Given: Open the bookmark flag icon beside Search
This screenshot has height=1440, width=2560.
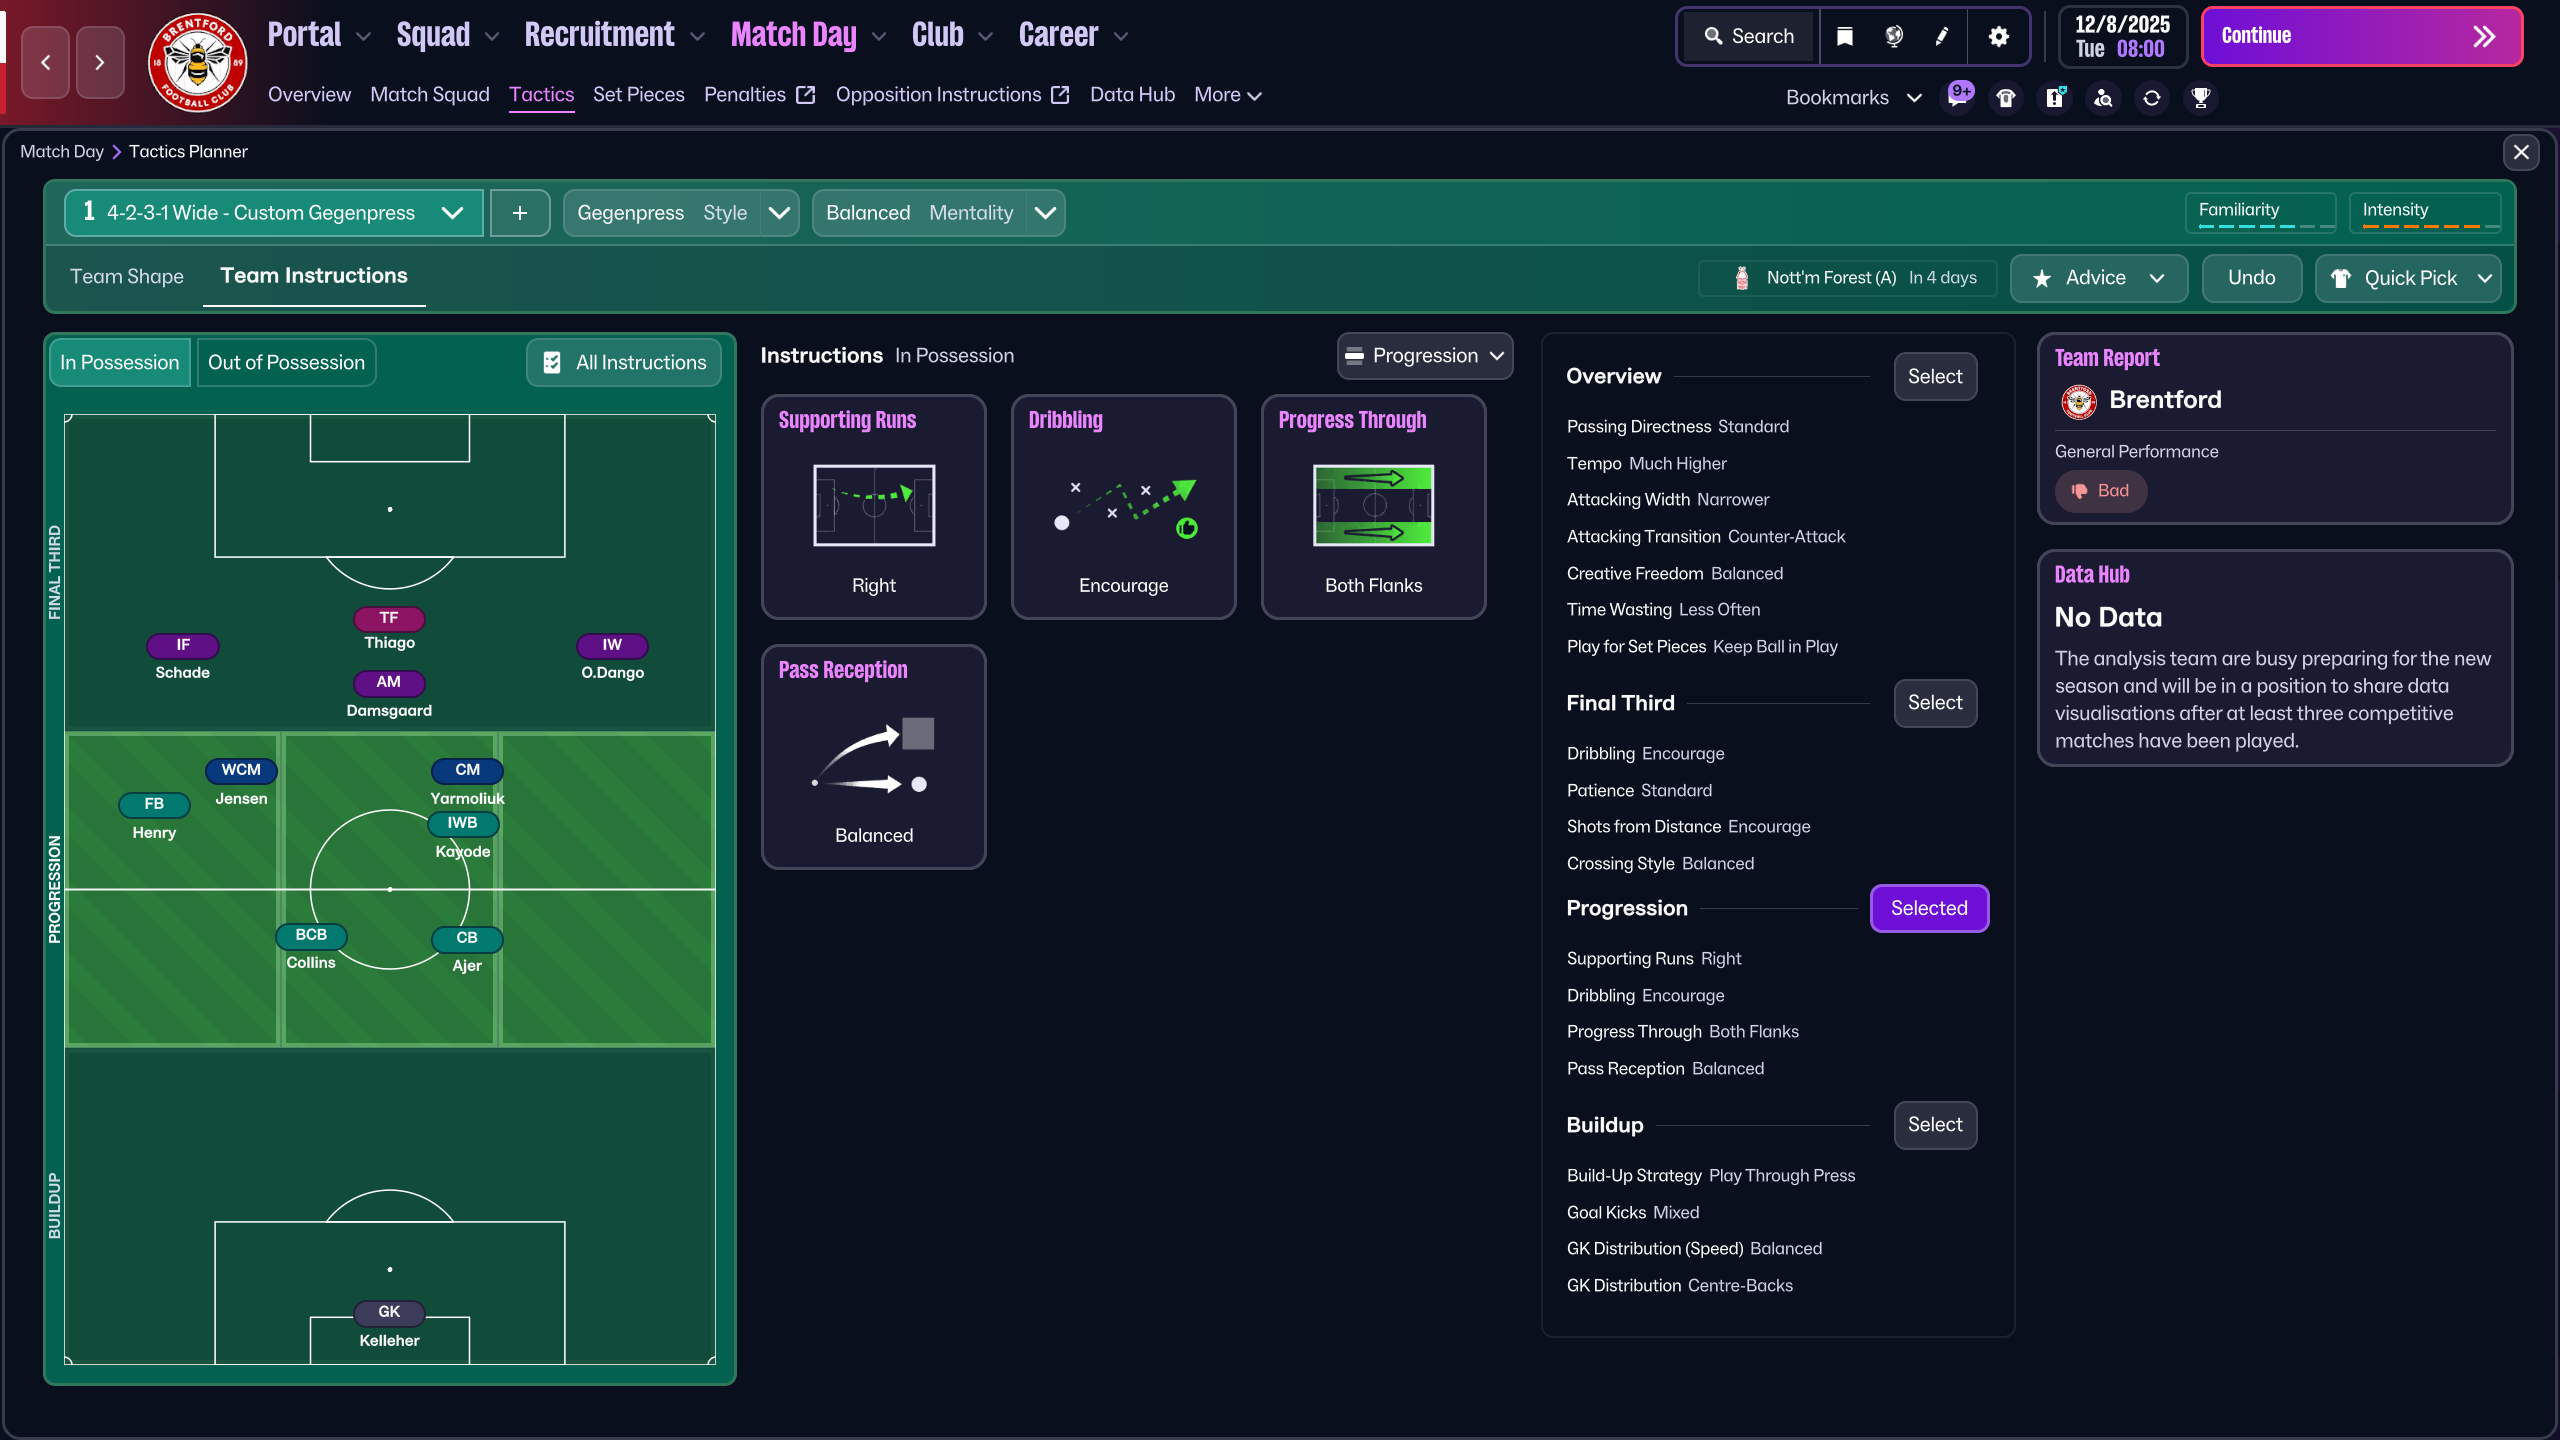Looking at the screenshot, I should click(x=1845, y=37).
